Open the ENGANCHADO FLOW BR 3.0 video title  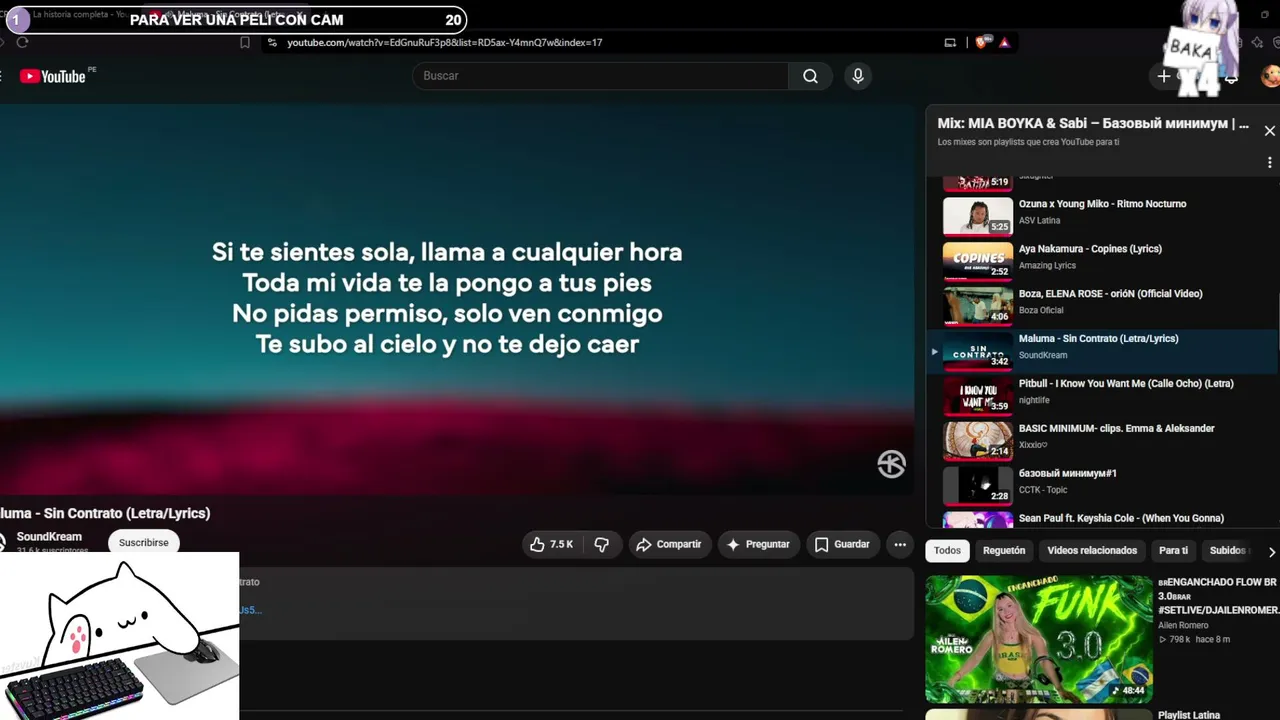1218,596
